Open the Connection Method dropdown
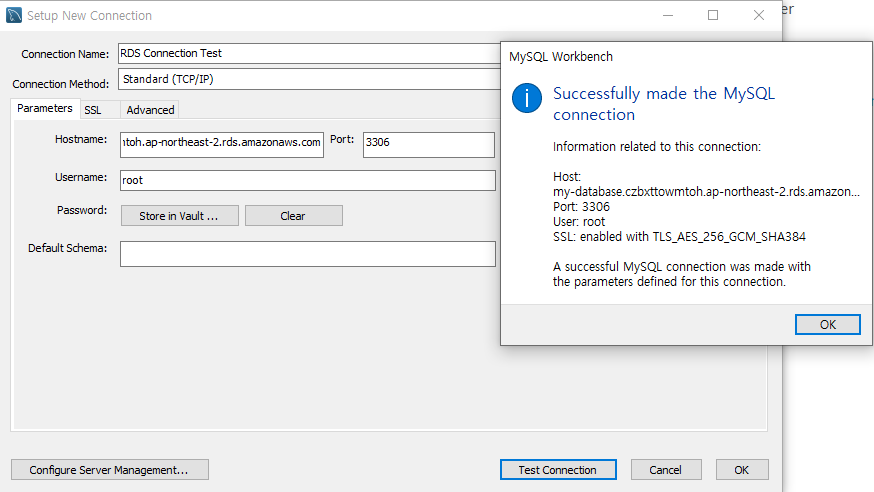 coord(310,79)
